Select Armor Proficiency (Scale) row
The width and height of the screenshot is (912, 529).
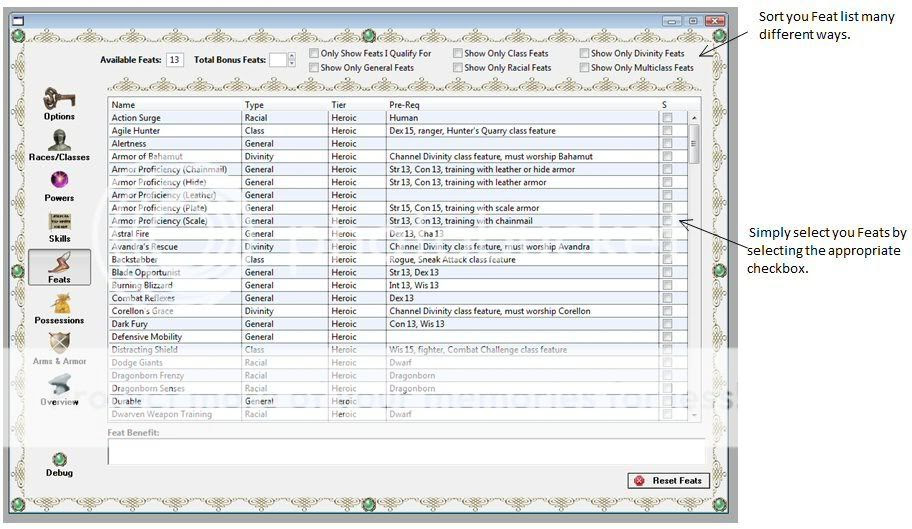(x=397, y=221)
